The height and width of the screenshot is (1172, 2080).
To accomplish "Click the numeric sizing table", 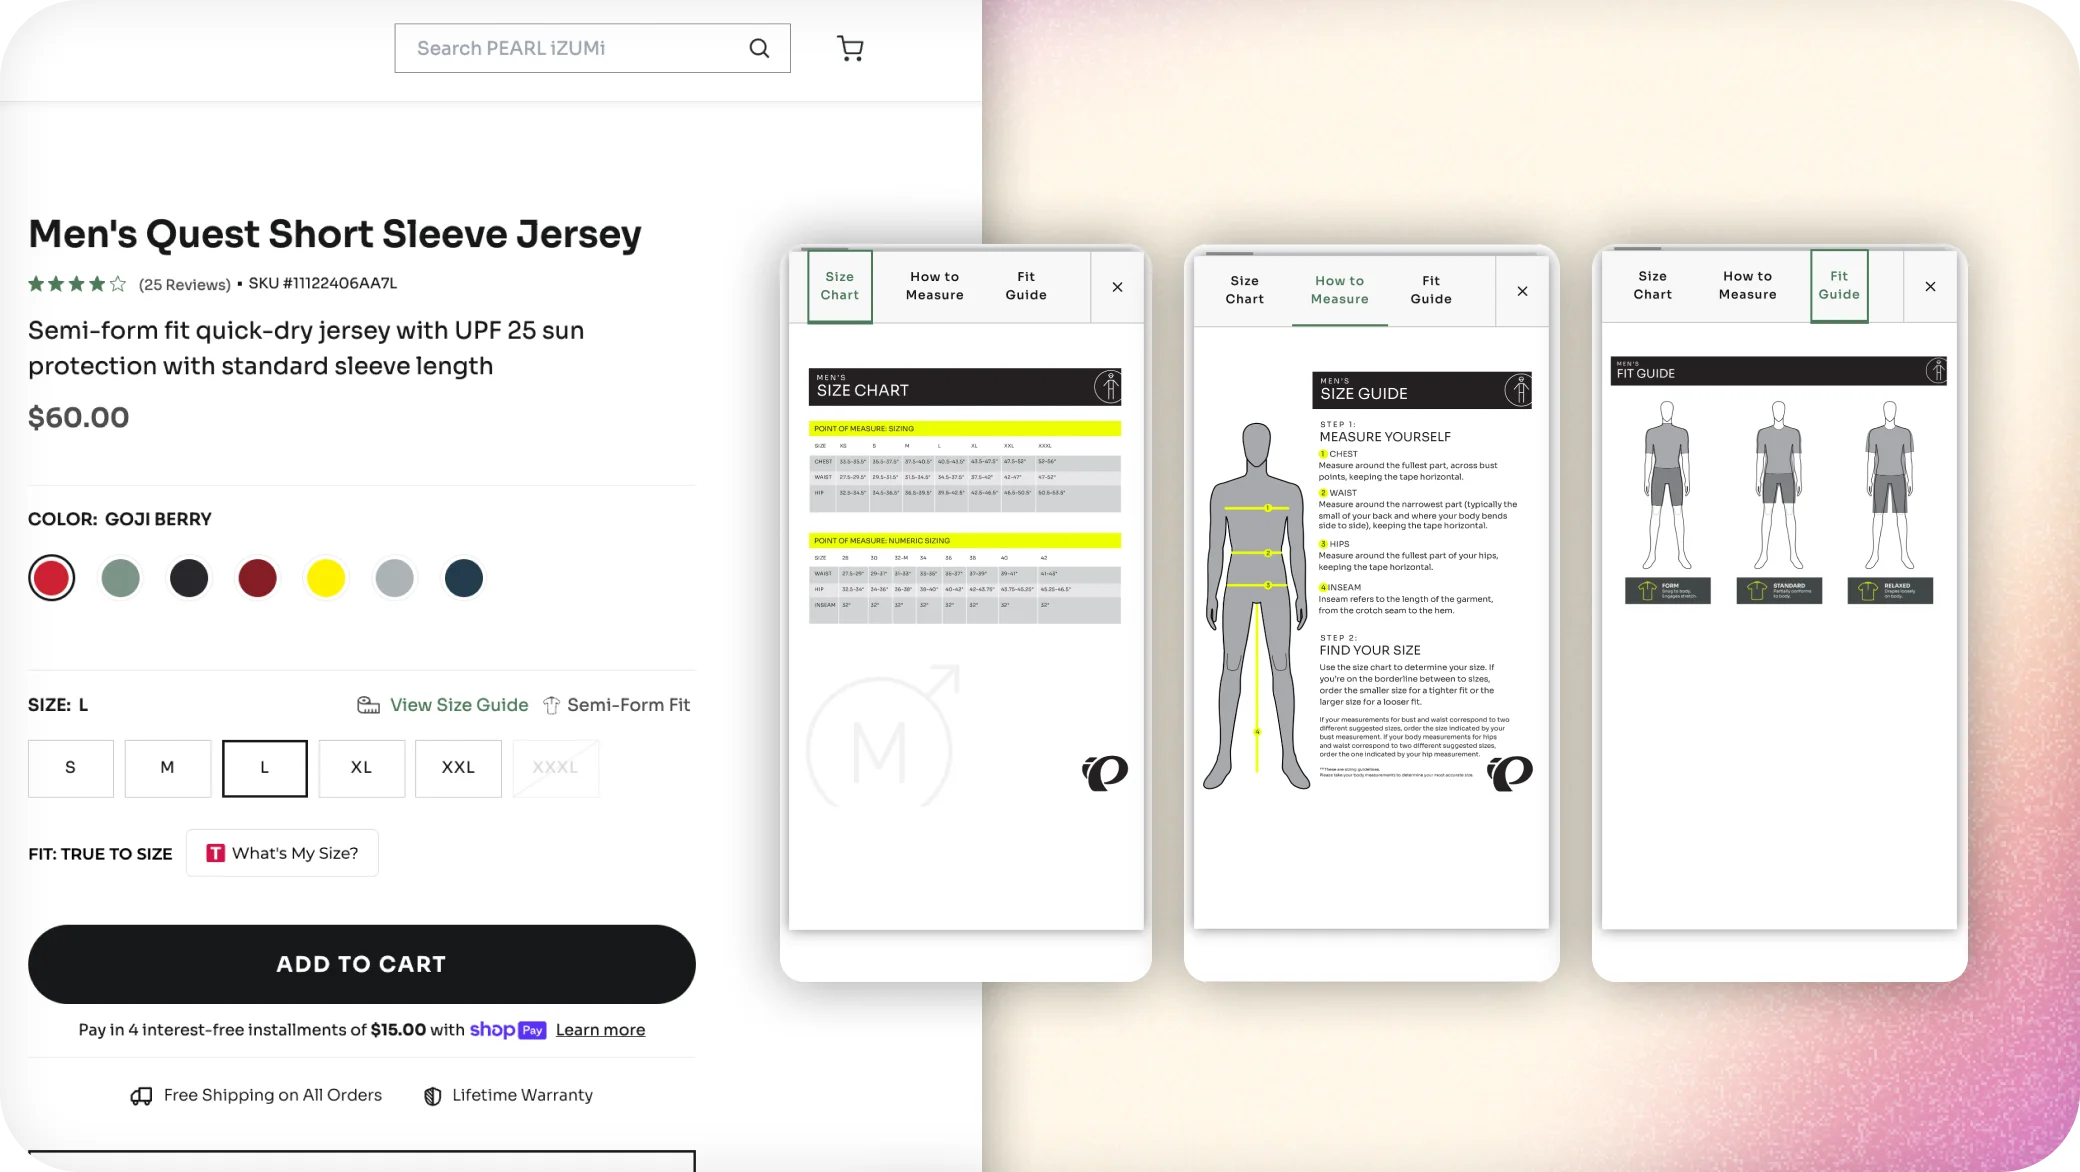I will [965, 579].
